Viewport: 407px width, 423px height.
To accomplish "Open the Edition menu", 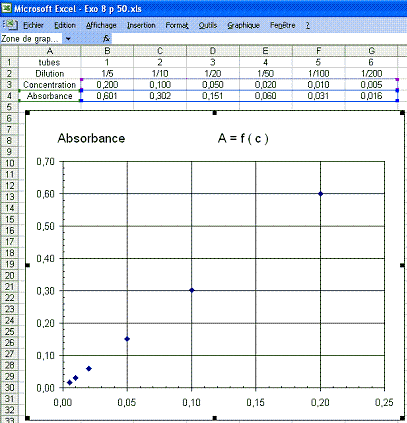I will [x=65, y=25].
